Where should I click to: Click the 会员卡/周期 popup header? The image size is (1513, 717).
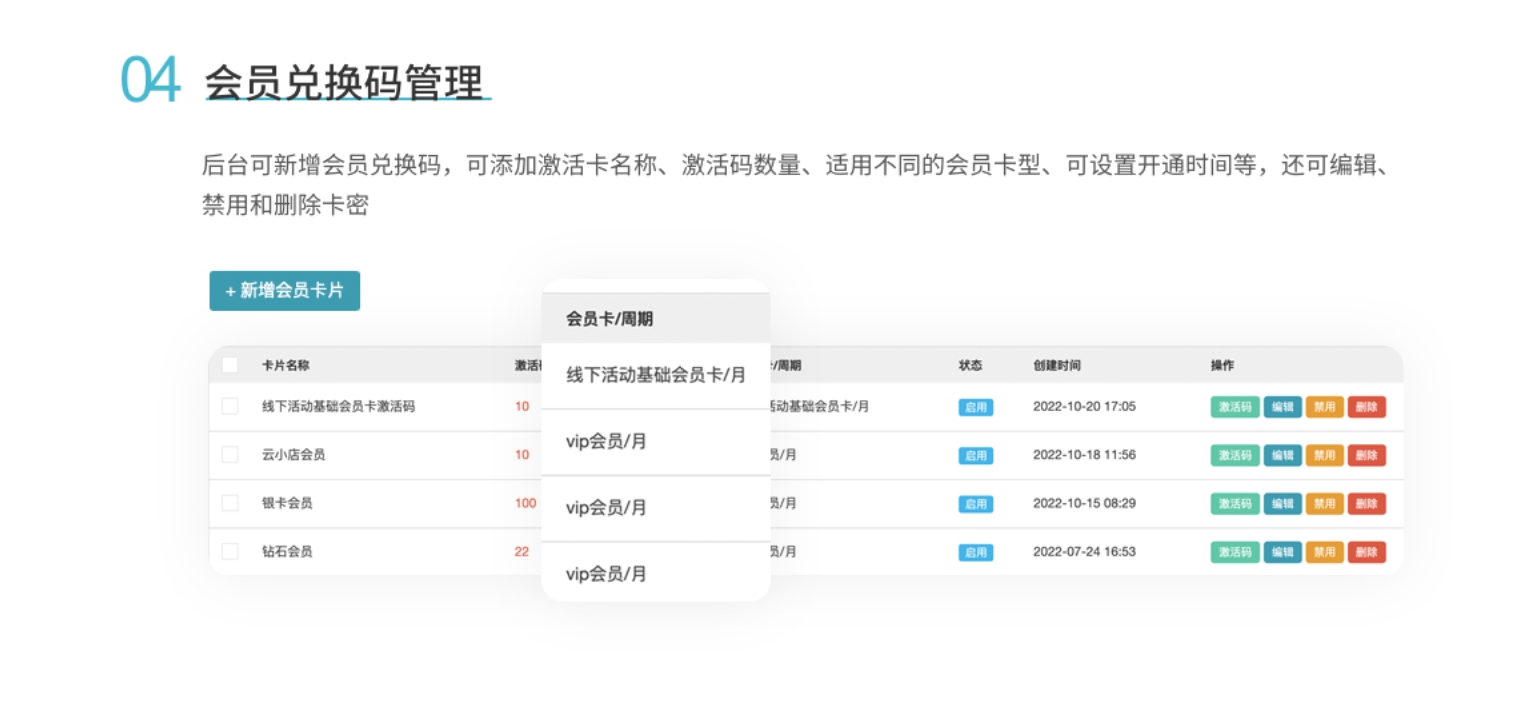(610, 319)
